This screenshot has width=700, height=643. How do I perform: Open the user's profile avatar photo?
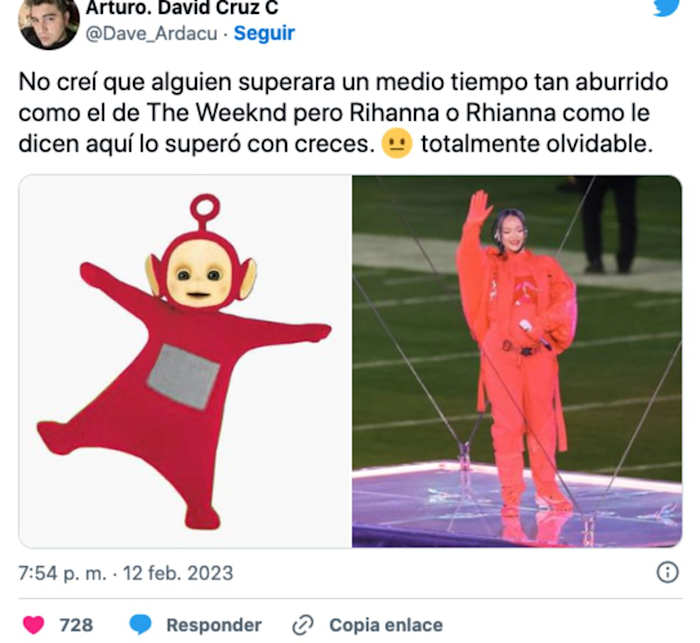pyautogui.click(x=49, y=23)
